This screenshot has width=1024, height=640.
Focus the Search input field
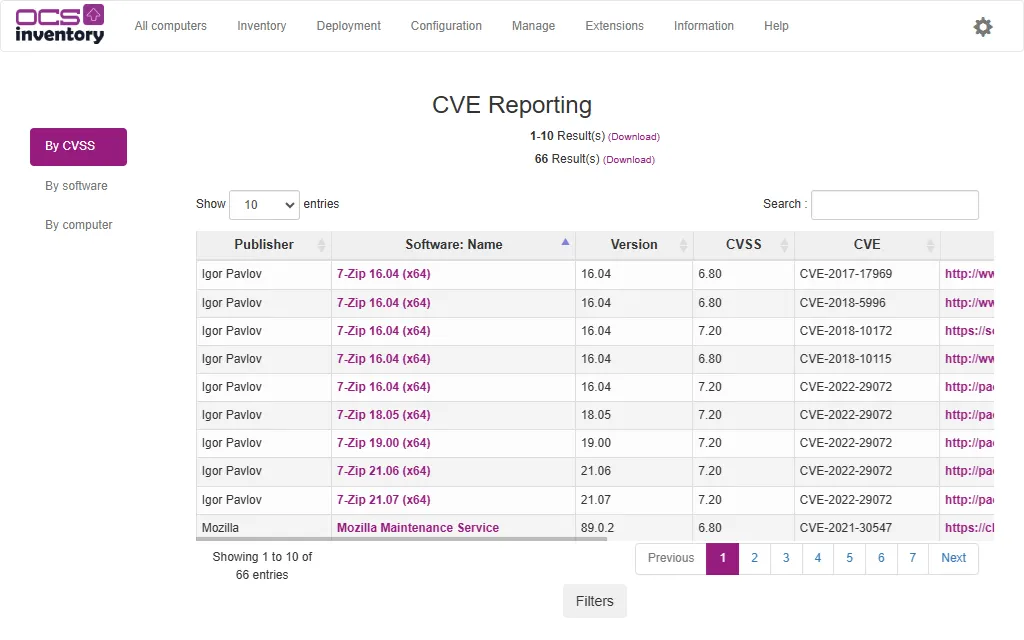[895, 205]
